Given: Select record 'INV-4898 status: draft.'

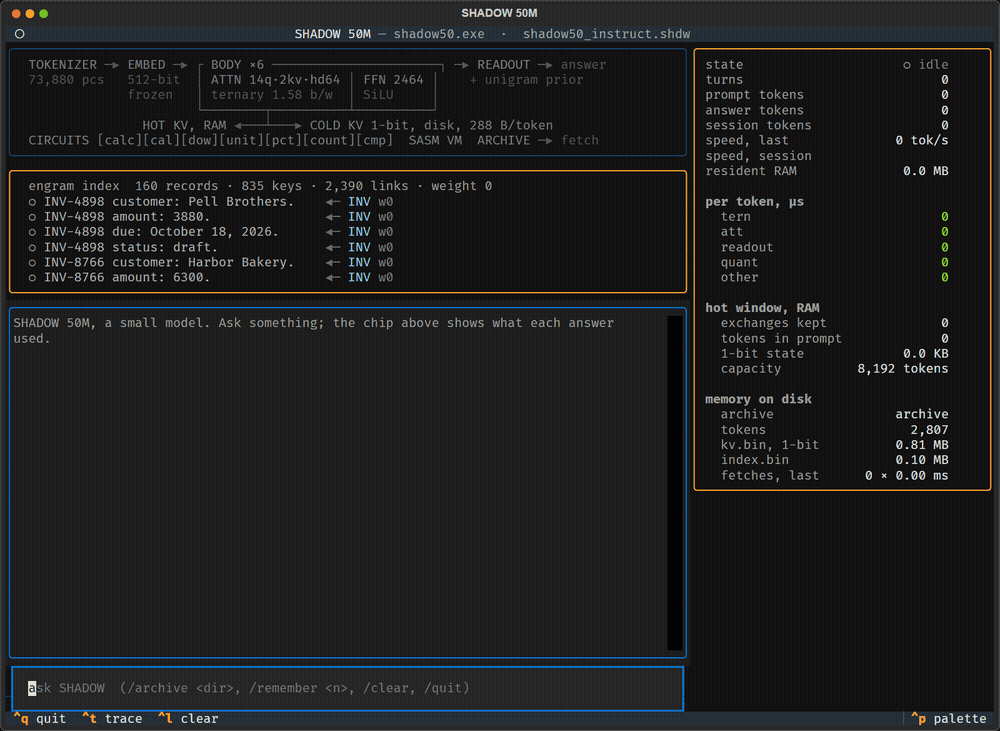Looking at the screenshot, I should coord(210,247).
